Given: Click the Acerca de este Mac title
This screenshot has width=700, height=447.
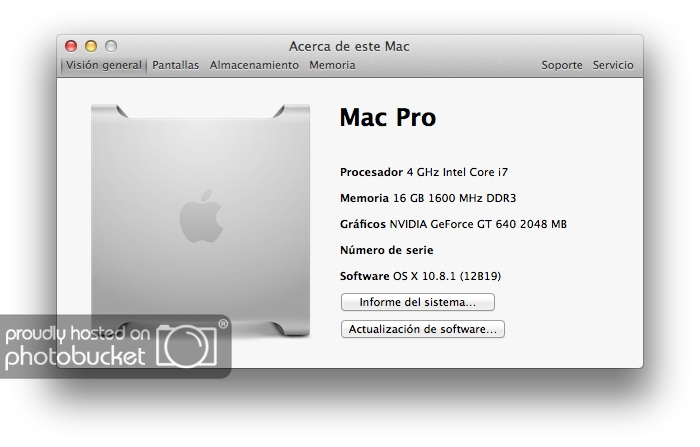Looking at the screenshot, I should point(349,46).
